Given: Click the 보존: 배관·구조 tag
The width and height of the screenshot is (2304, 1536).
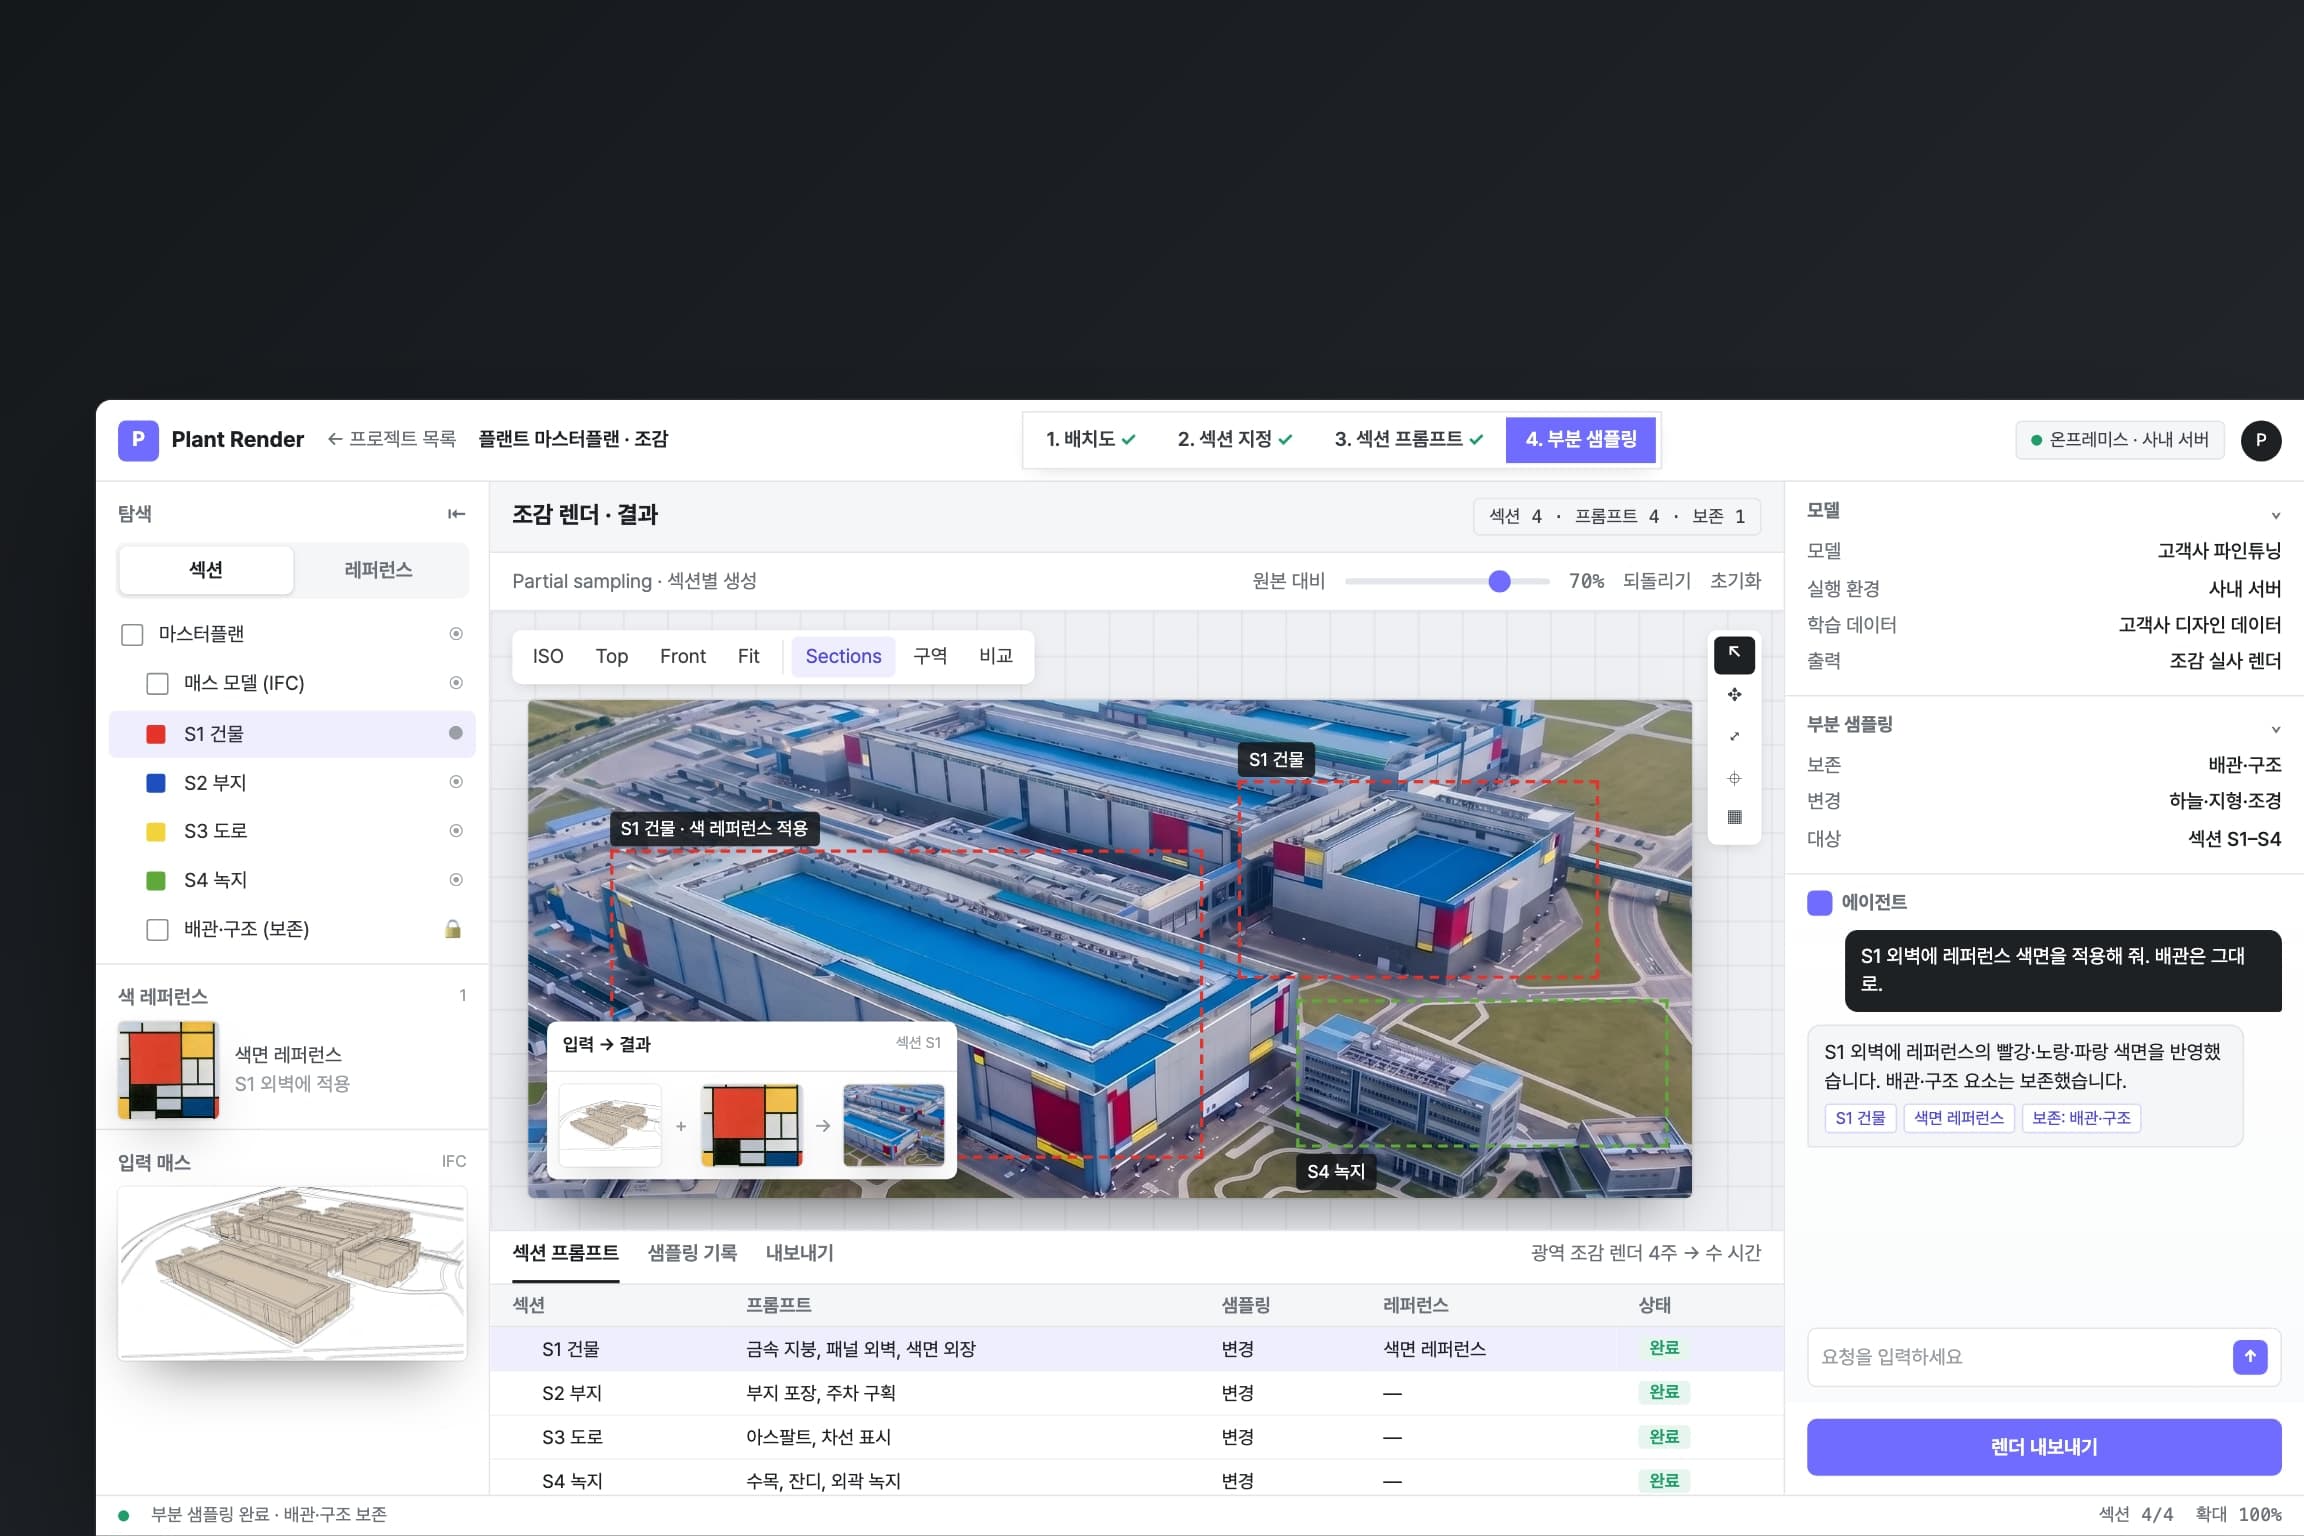Looking at the screenshot, I should pos(2081,1118).
